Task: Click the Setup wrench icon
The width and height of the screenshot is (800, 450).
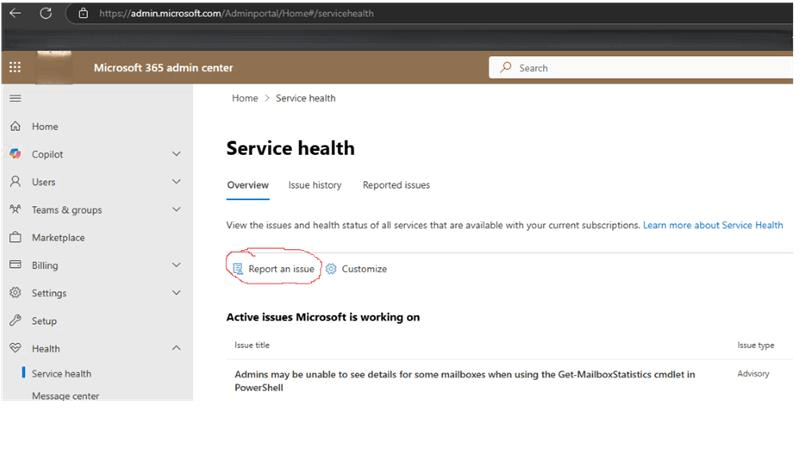Action: coord(15,320)
